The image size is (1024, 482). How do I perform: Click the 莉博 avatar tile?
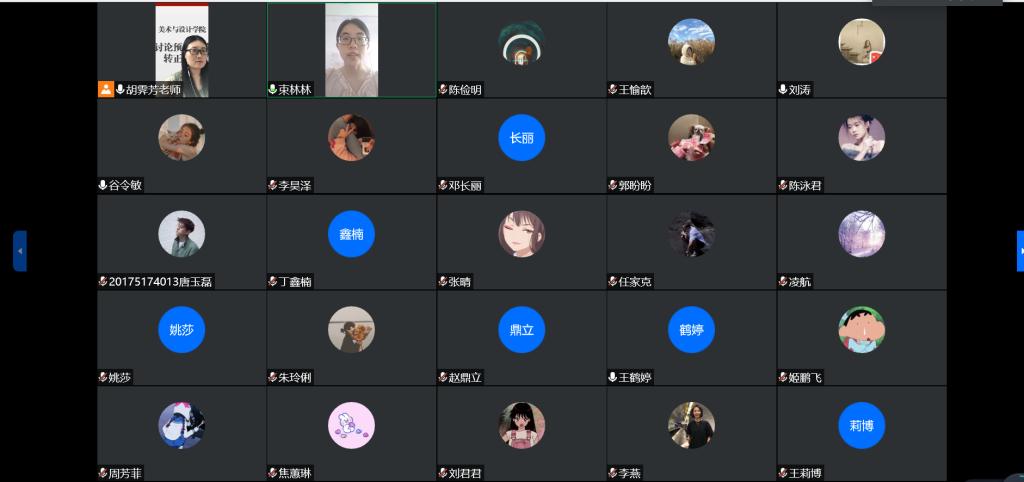click(861, 425)
